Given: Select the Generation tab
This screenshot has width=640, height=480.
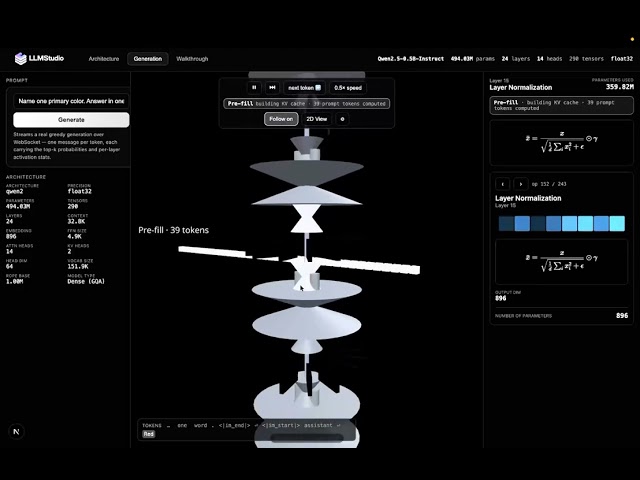Looking at the screenshot, I should (148, 59).
